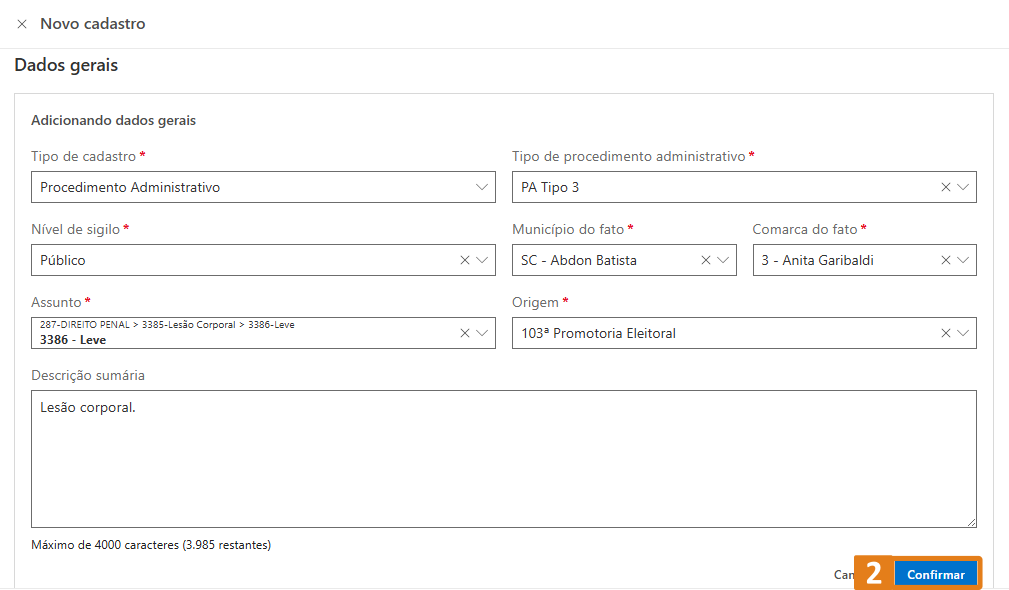Clear the PA Tipo 3 selection
This screenshot has width=1009, height=590.
click(x=946, y=187)
